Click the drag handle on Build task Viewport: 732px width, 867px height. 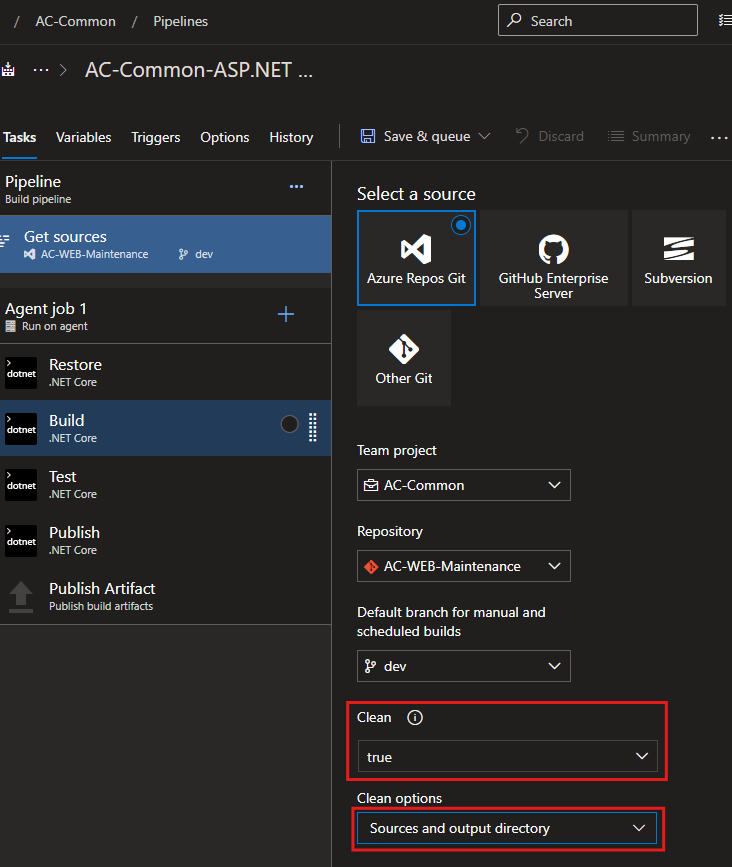click(312, 427)
